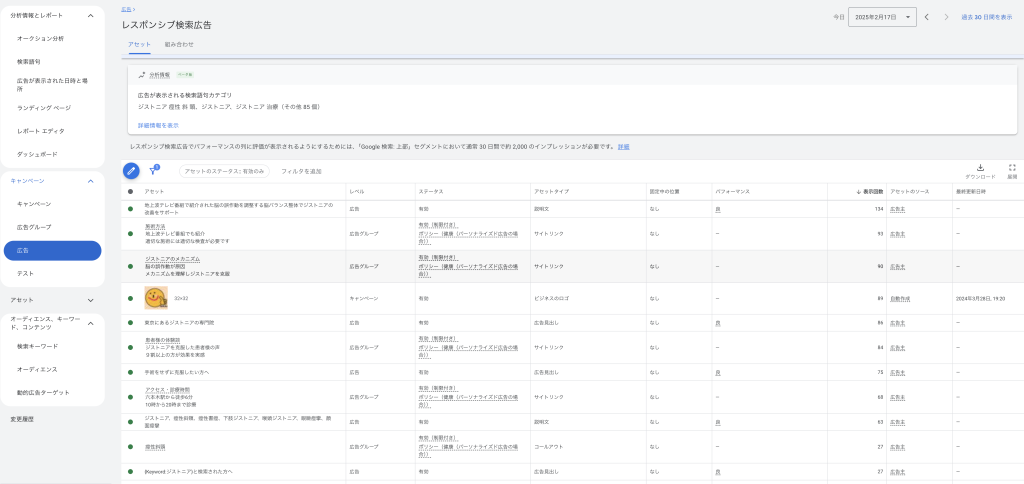Click the 分析情報 insights icon in card
This screenshot has width=1024, height=484.
click(142, 75)
